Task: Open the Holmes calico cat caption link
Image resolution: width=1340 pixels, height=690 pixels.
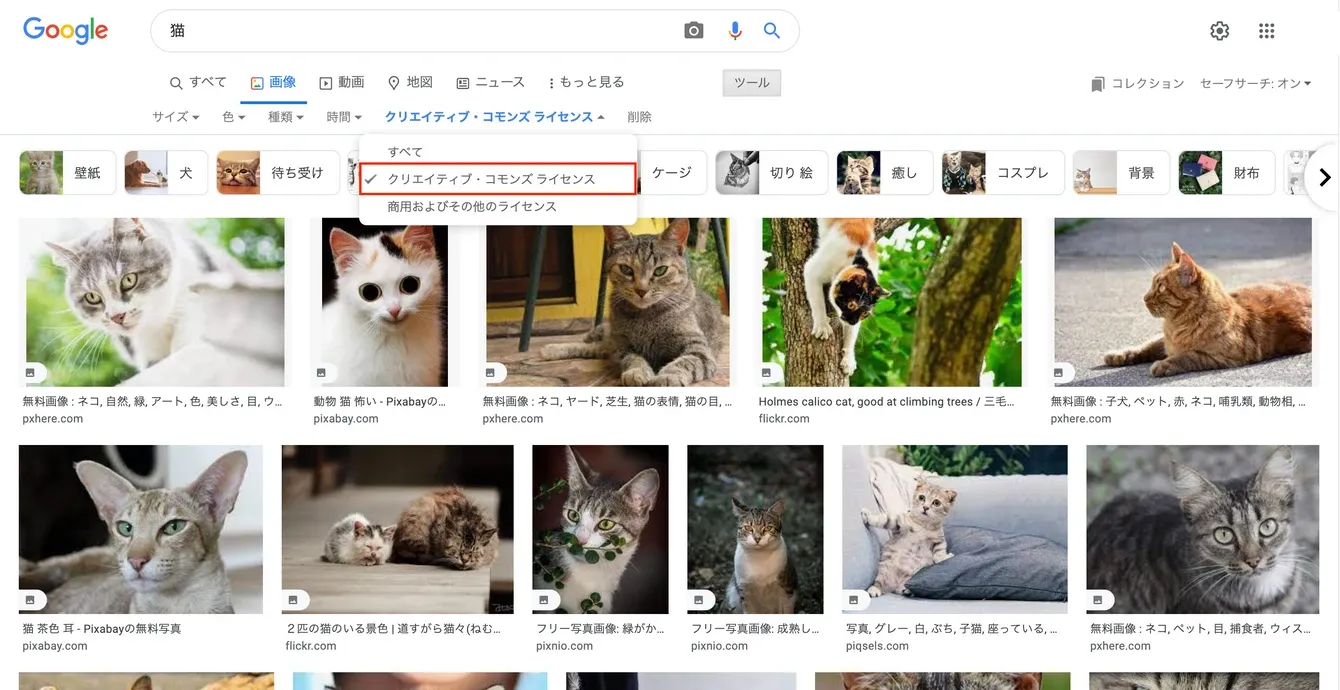Action: click(x=887, y=402)
